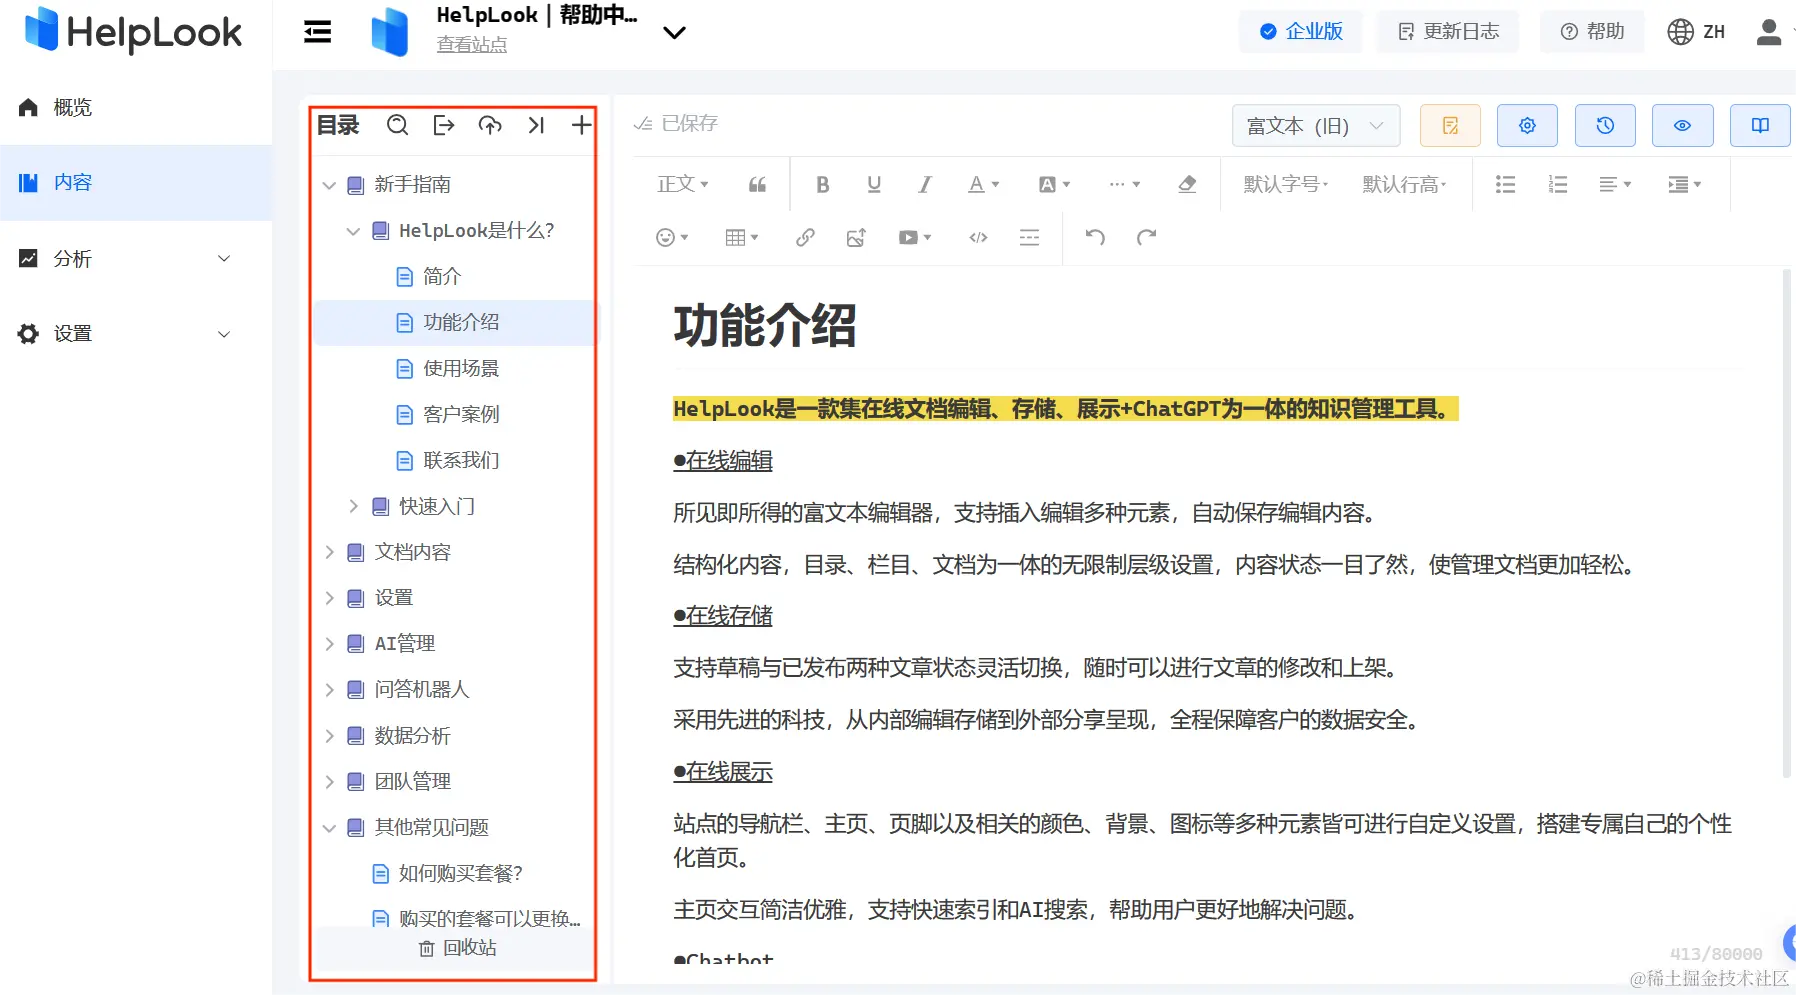Open the text background color picker
Image resolution: width=1796 pixels, height=995 pixels.
point(1054,184)
